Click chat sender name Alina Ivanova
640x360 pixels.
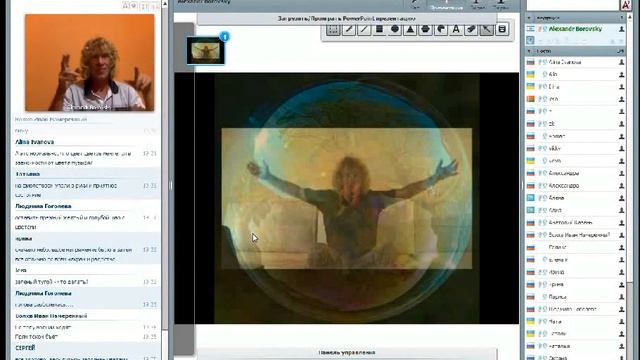[35, 142]
